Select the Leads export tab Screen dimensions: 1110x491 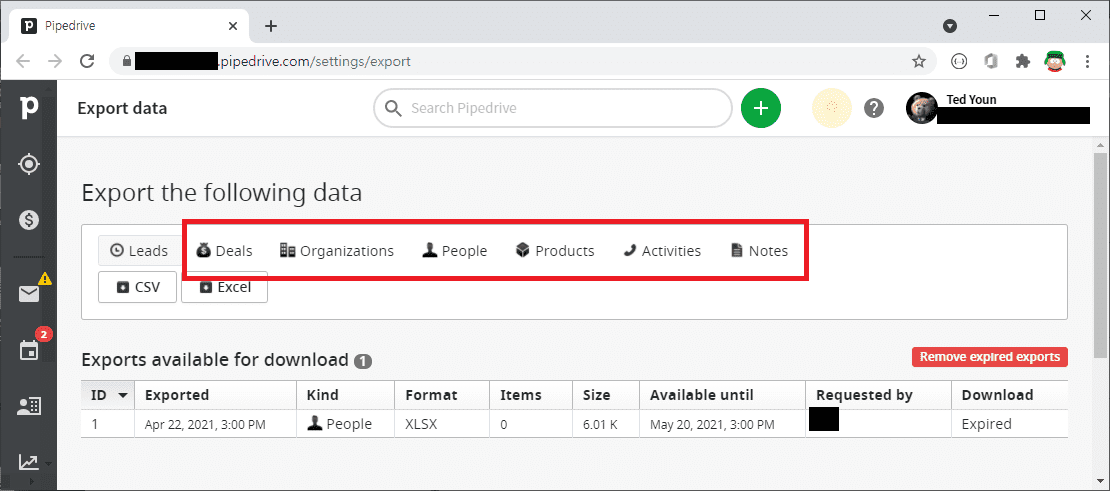(140, 250)
